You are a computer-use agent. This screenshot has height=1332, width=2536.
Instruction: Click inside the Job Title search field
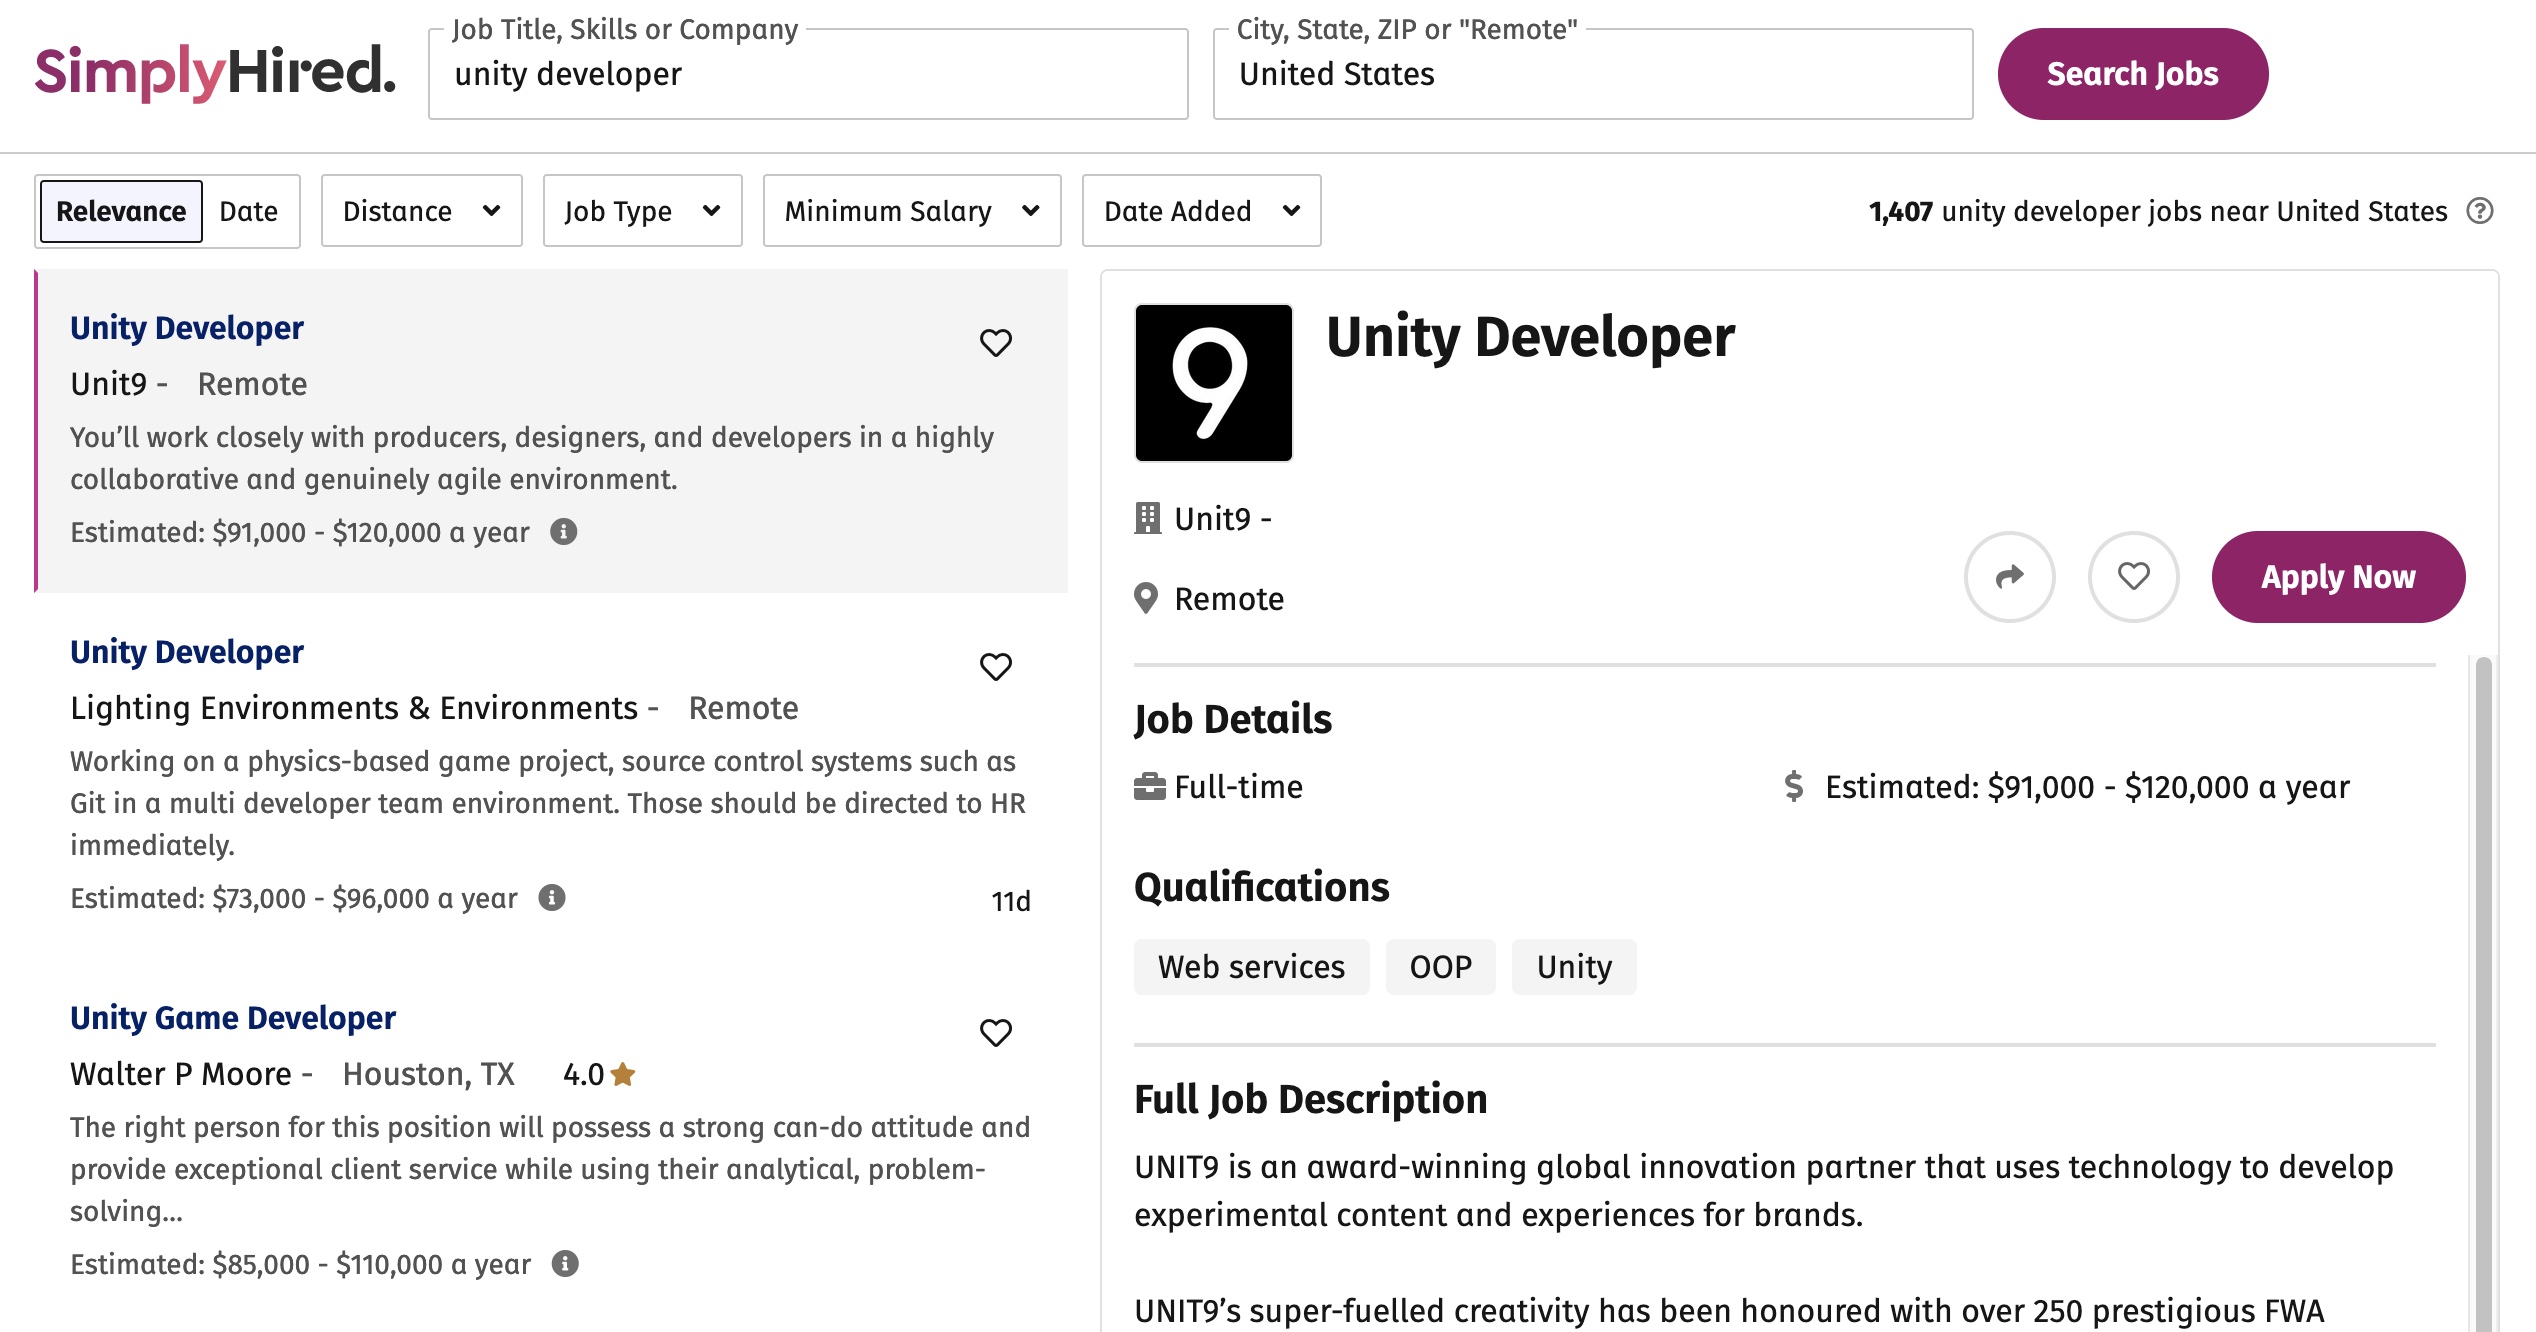pos(806,73)
